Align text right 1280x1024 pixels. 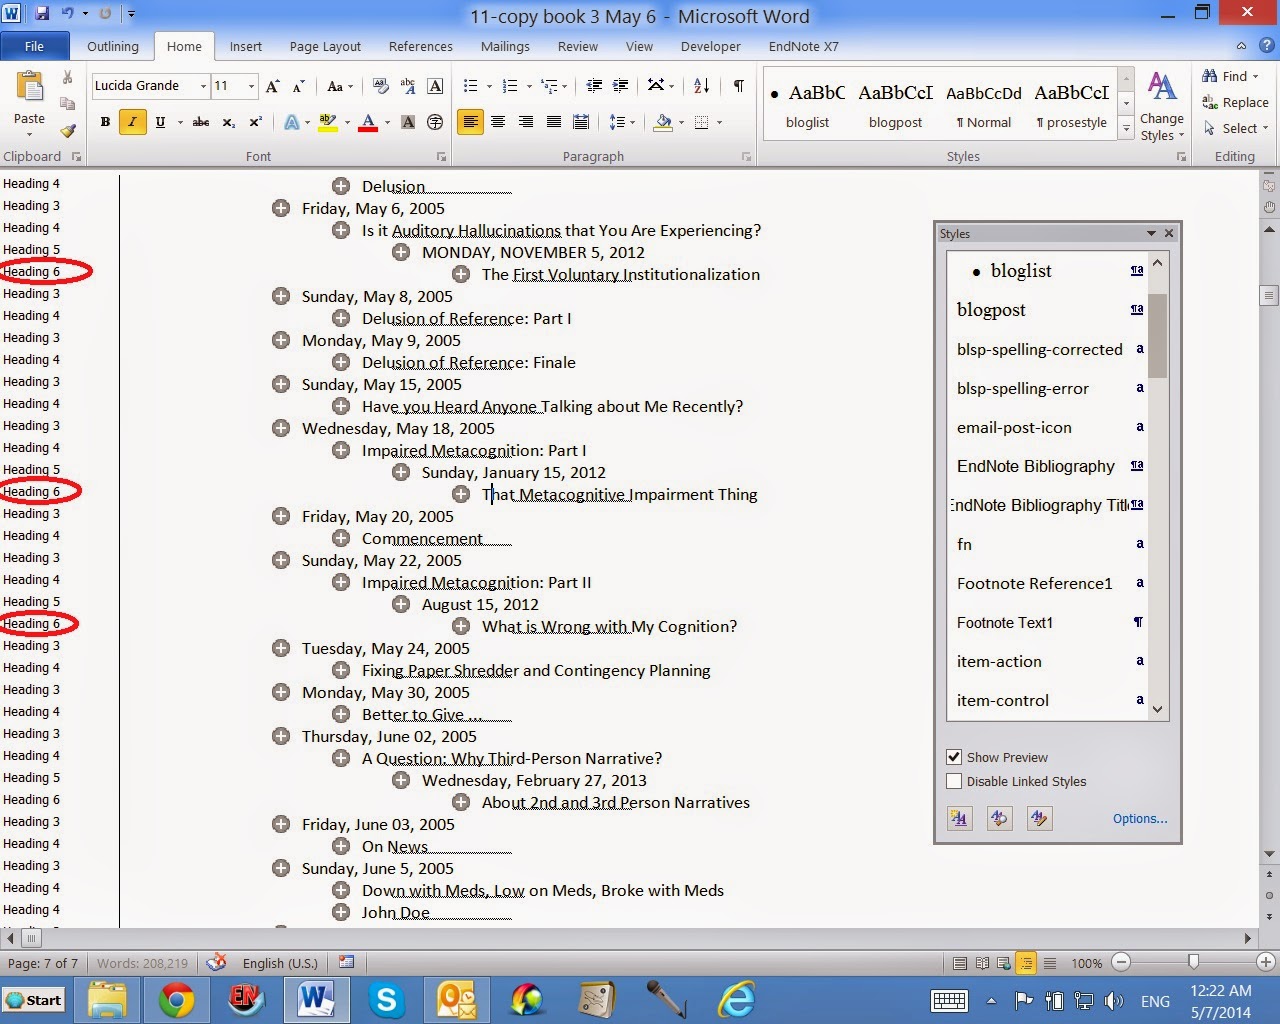526,122
